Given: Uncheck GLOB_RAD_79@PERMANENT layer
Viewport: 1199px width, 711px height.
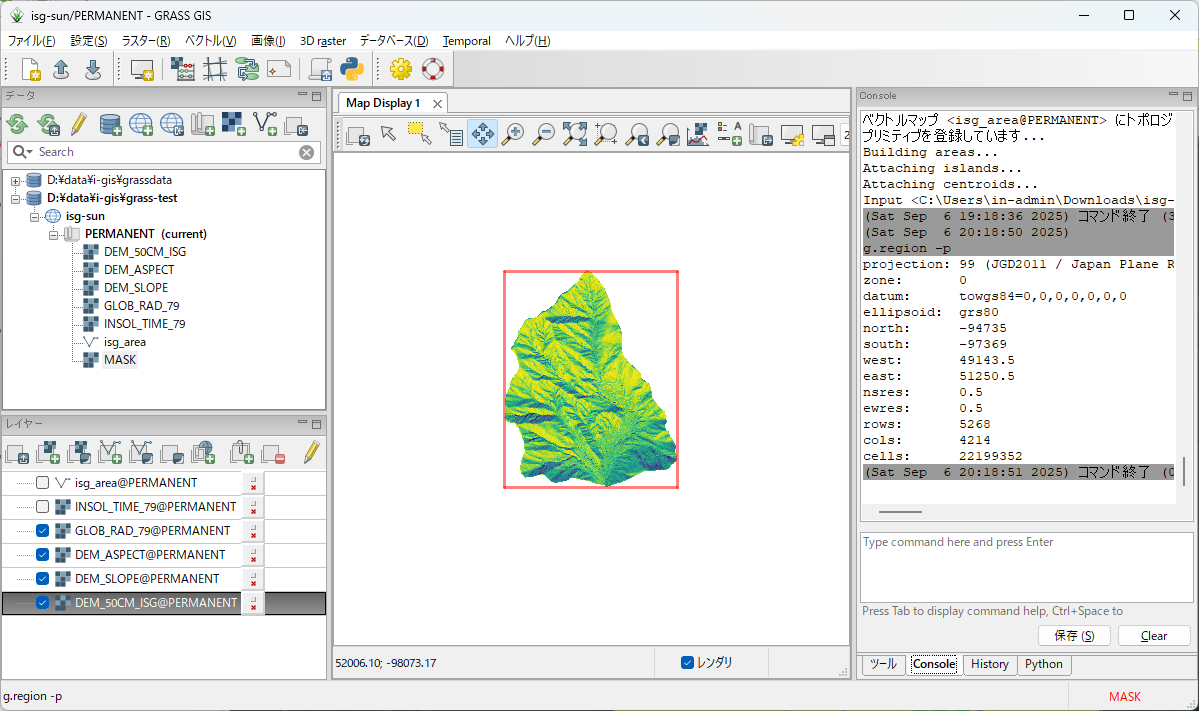Looking at the screenshot, I should point(43,531).
